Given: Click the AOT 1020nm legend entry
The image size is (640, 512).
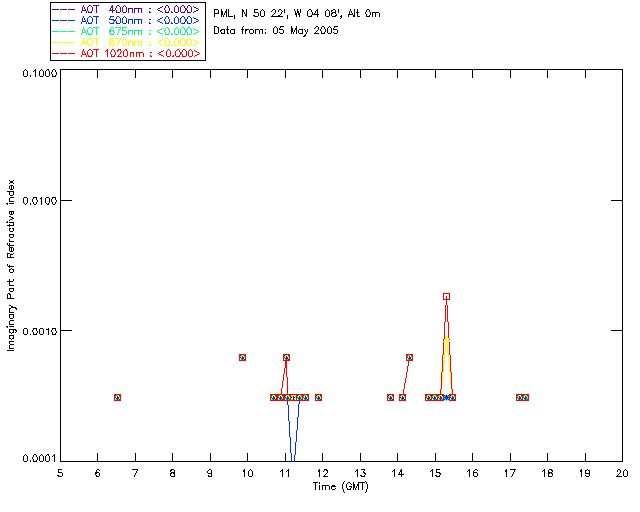Looking at the screenshot, I should click(x=126, y=53).
